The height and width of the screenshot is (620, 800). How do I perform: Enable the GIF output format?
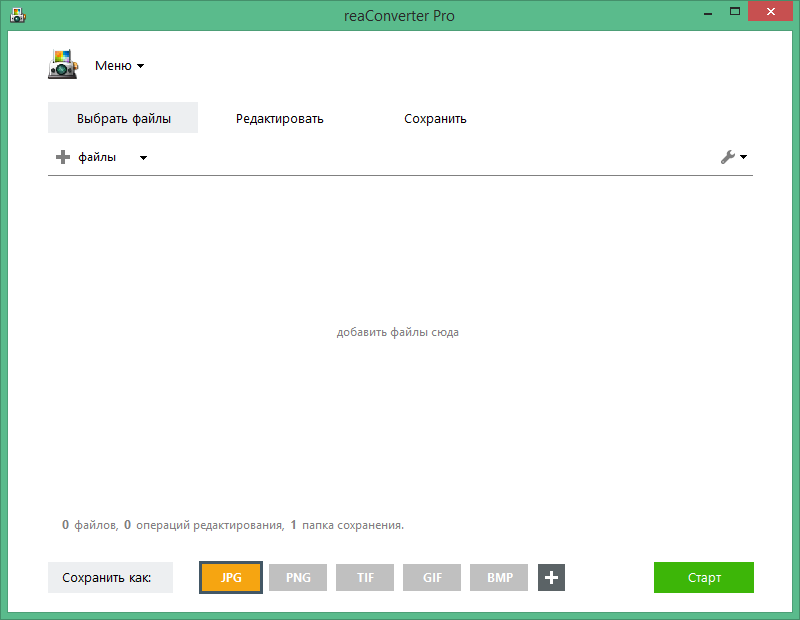click(x=431, y=577)
